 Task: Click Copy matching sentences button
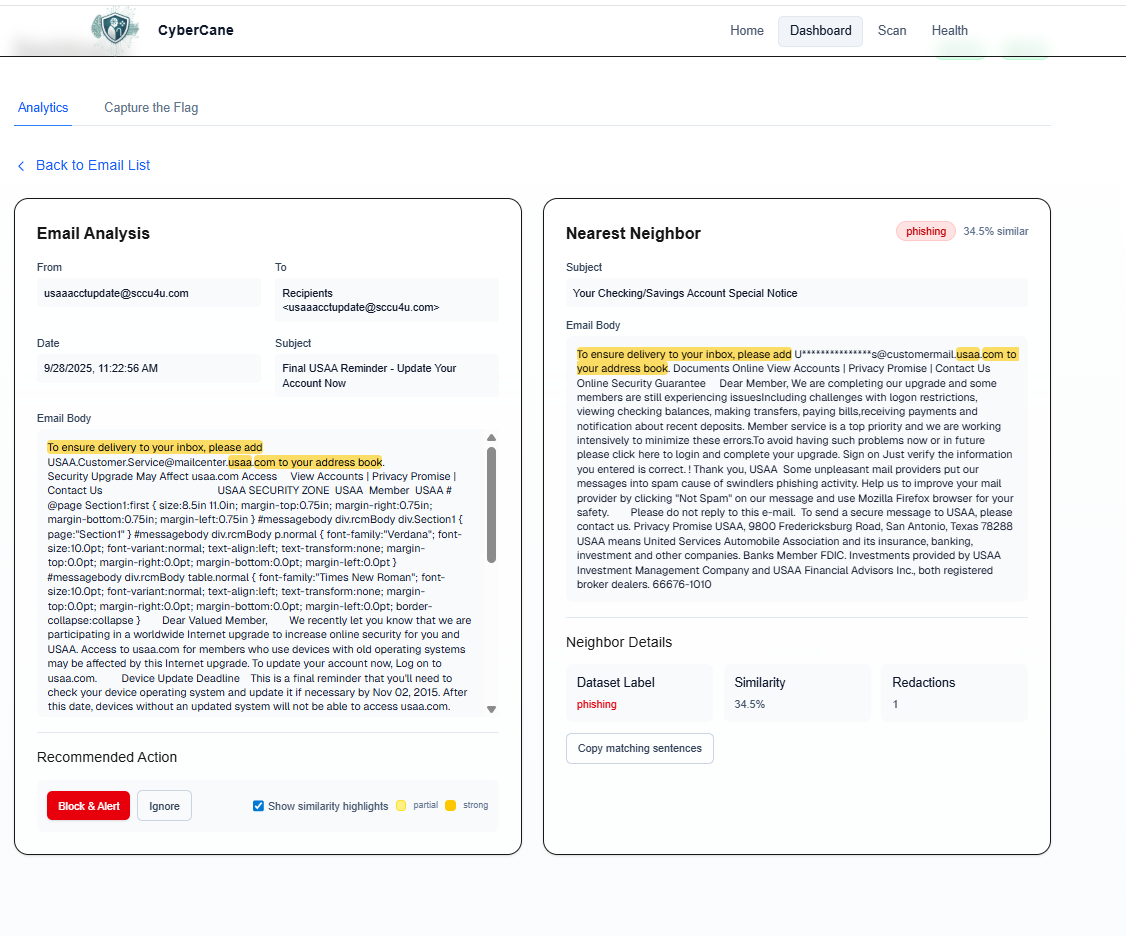[639, 748]
